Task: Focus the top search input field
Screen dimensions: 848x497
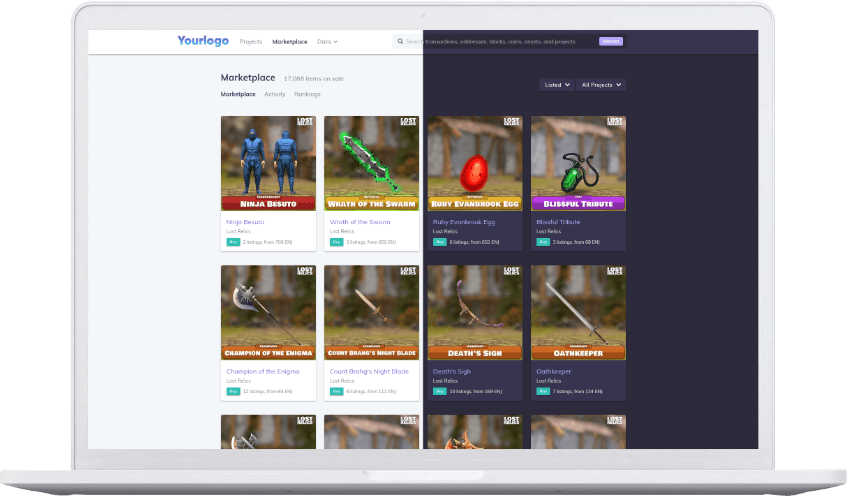Action: pos(508,41)
